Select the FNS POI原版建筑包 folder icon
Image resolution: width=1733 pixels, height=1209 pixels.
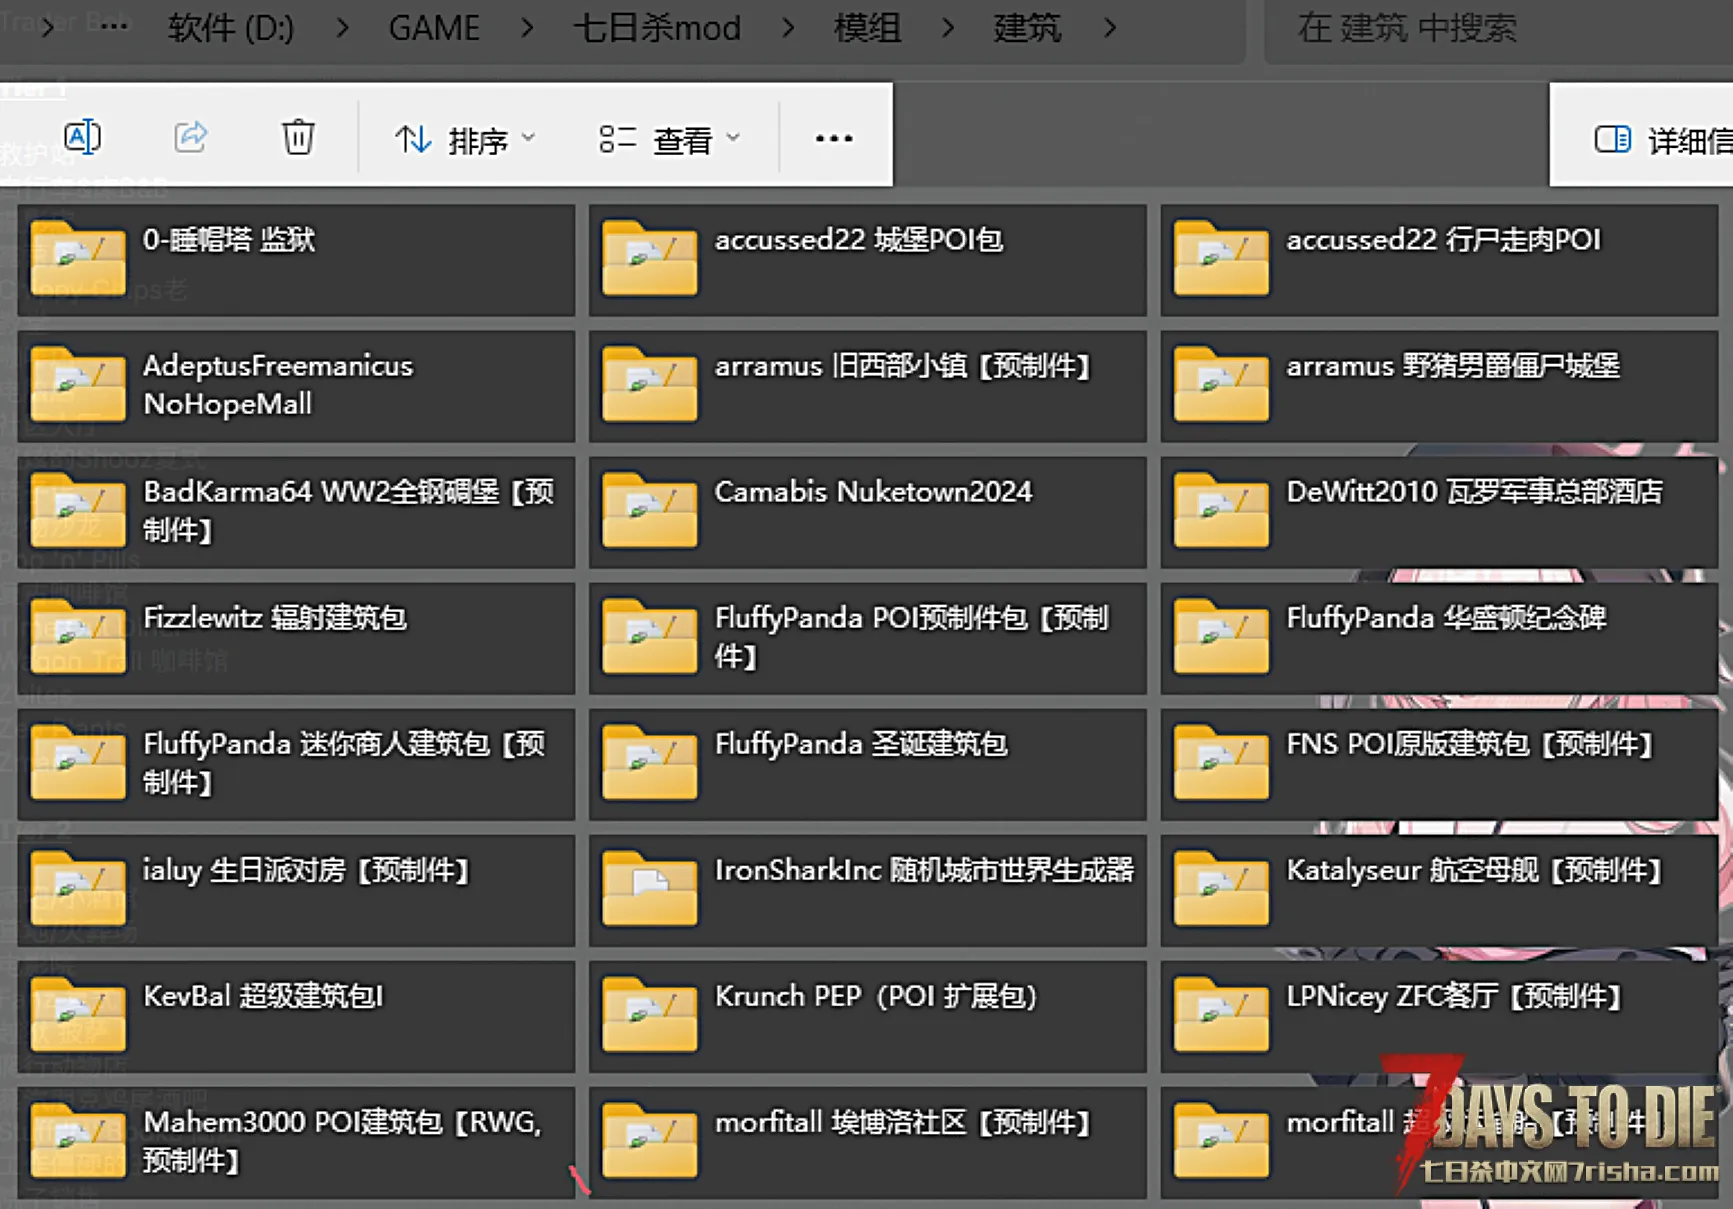(1221, 762)
